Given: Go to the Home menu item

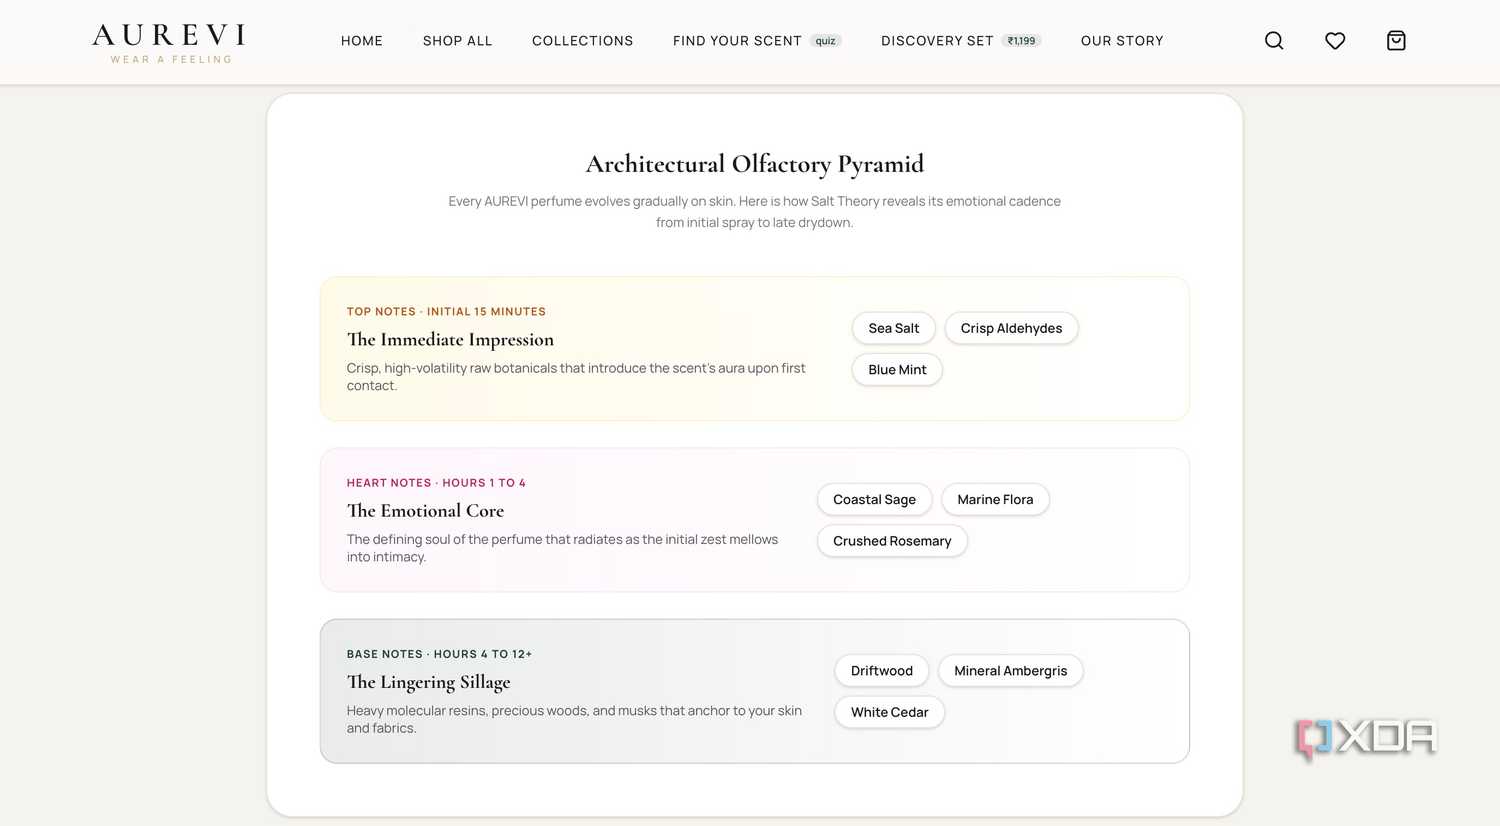Looking at the screenshot, I should pyautogui.click(x=362, y=41).
